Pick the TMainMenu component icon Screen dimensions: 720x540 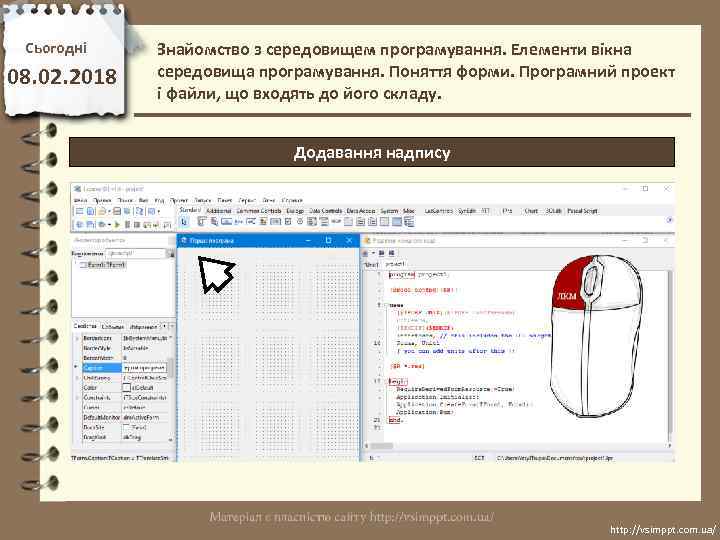pos(202,221)
